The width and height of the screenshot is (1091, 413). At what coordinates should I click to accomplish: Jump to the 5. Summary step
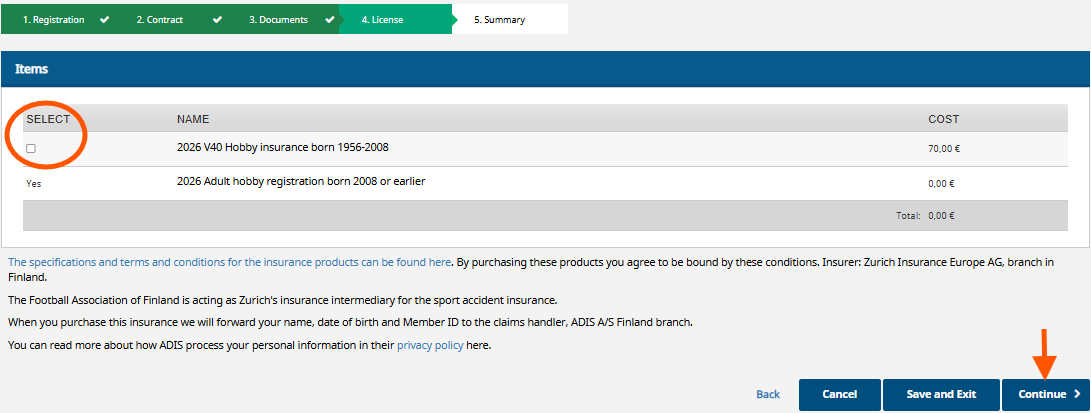(x=510, y=19)
